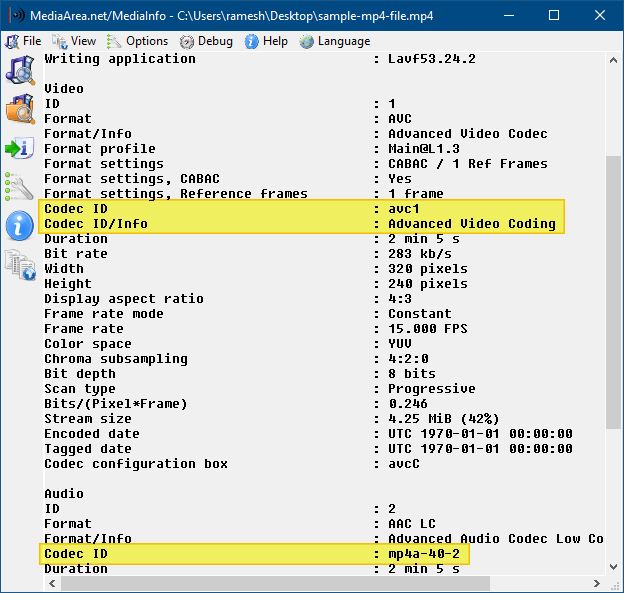Open the File menu
Viewport: 624px width, 593px height.
(23, 41)
